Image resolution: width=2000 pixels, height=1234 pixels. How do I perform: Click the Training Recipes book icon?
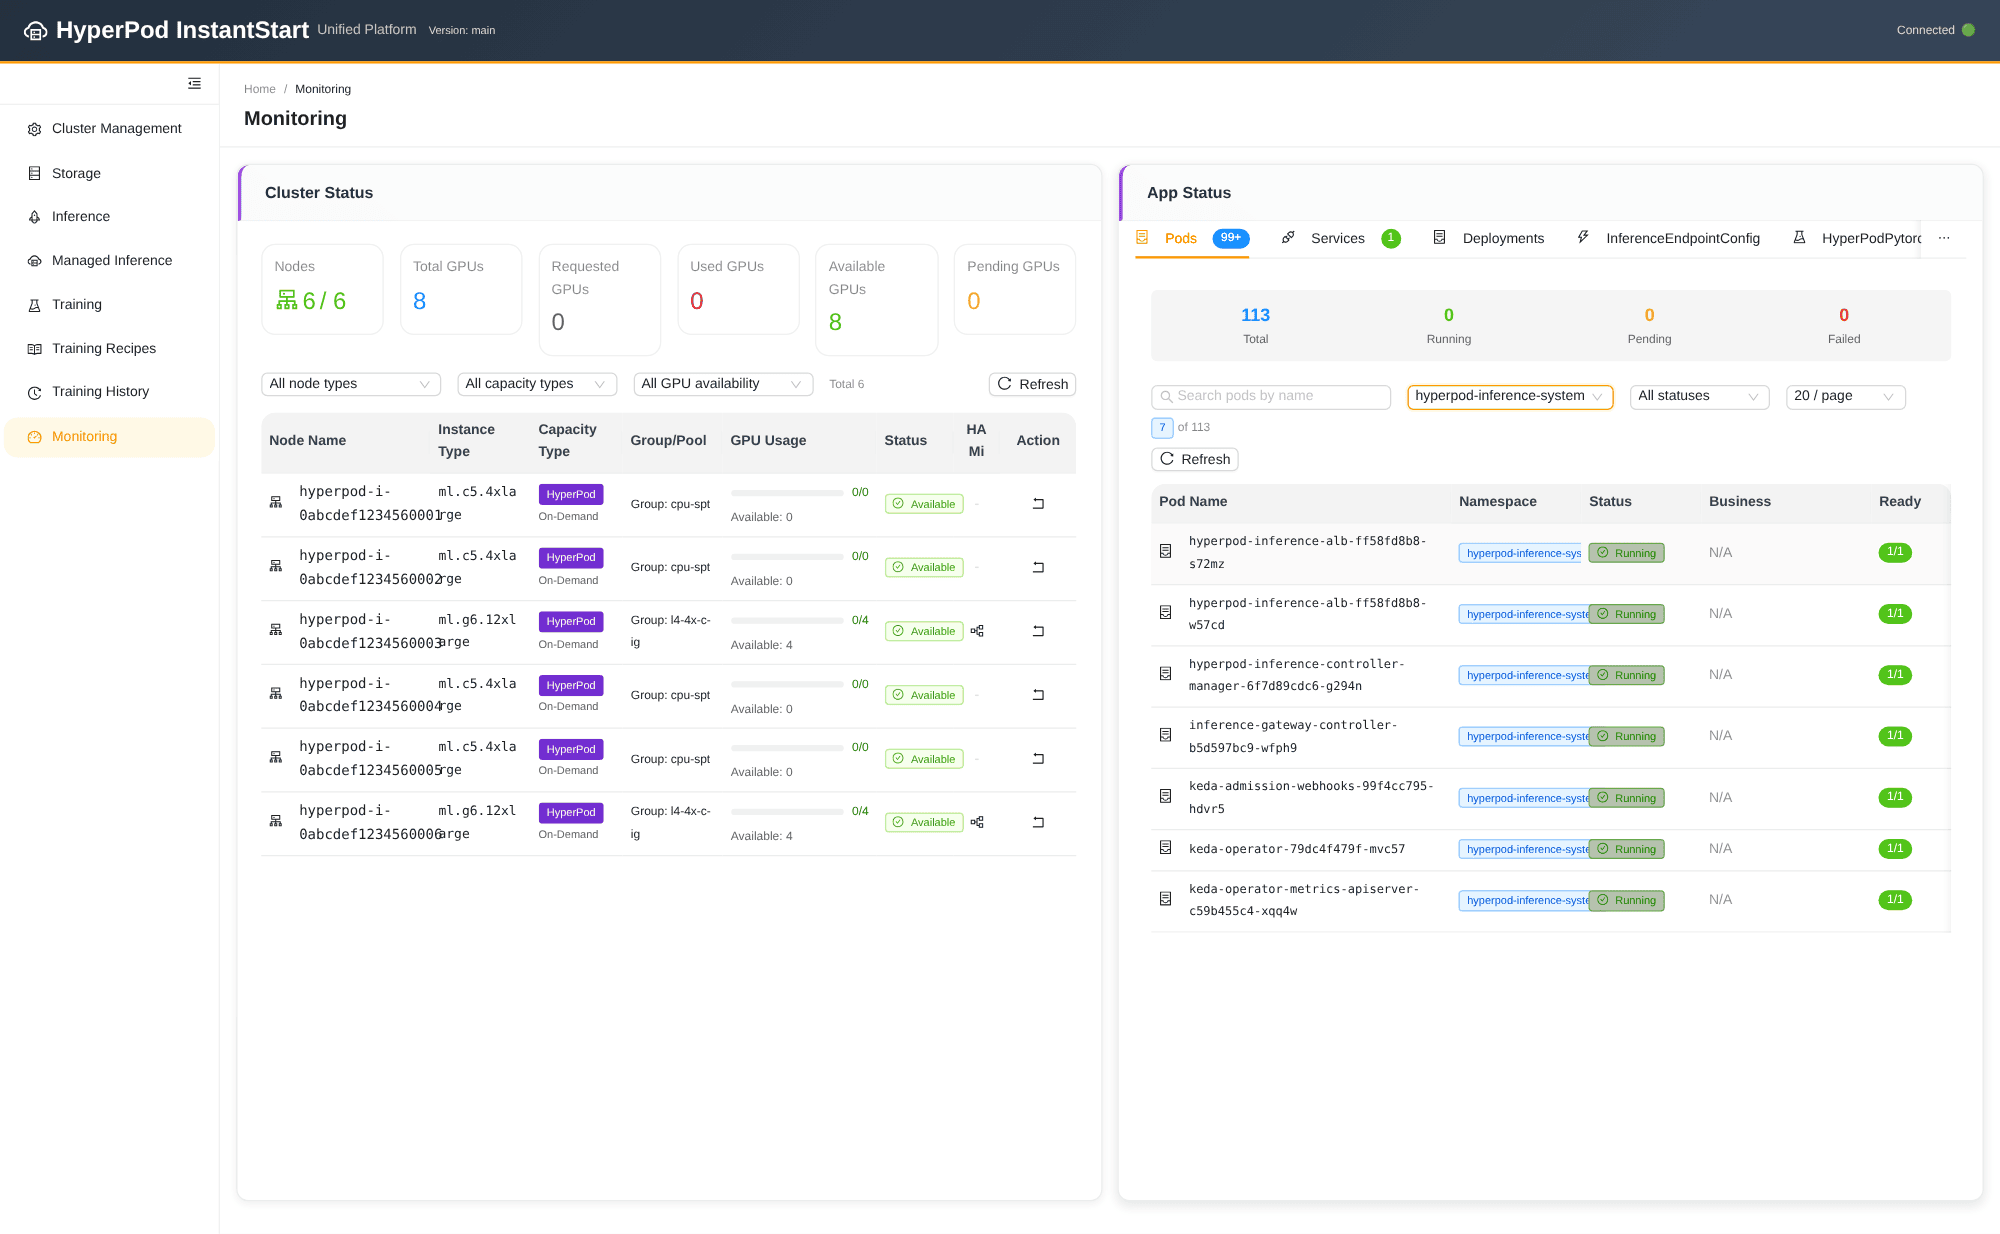coord(34,349)
